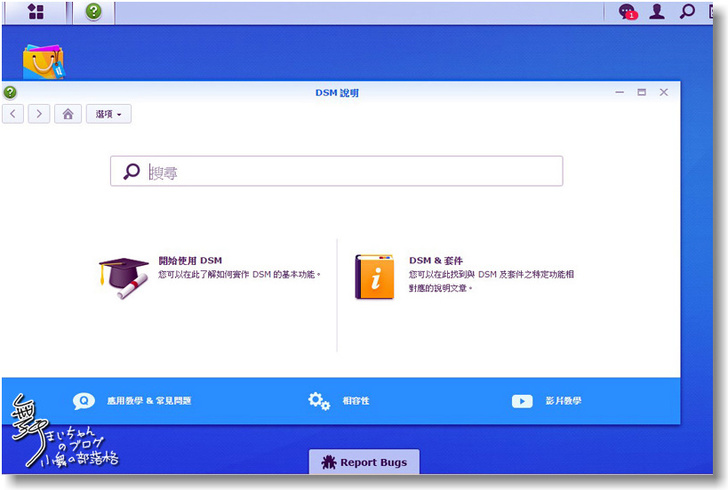Click the FAQ speech bubble icon
Viewport: 728px width, 490px height.
pos(84,401)
